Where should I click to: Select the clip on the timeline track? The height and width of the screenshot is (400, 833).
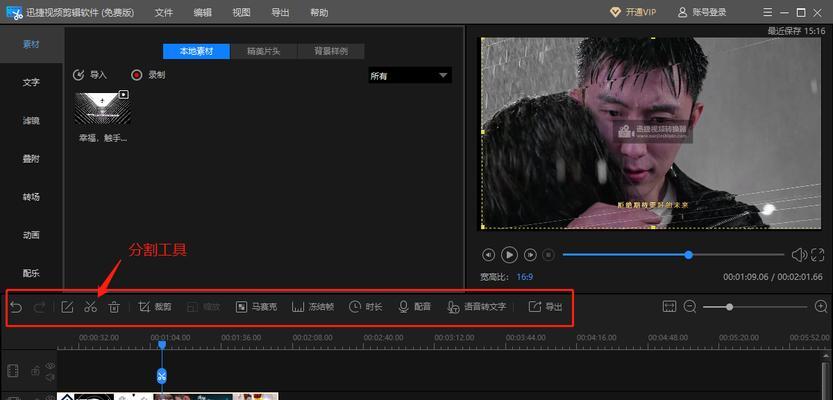point(167,396)
